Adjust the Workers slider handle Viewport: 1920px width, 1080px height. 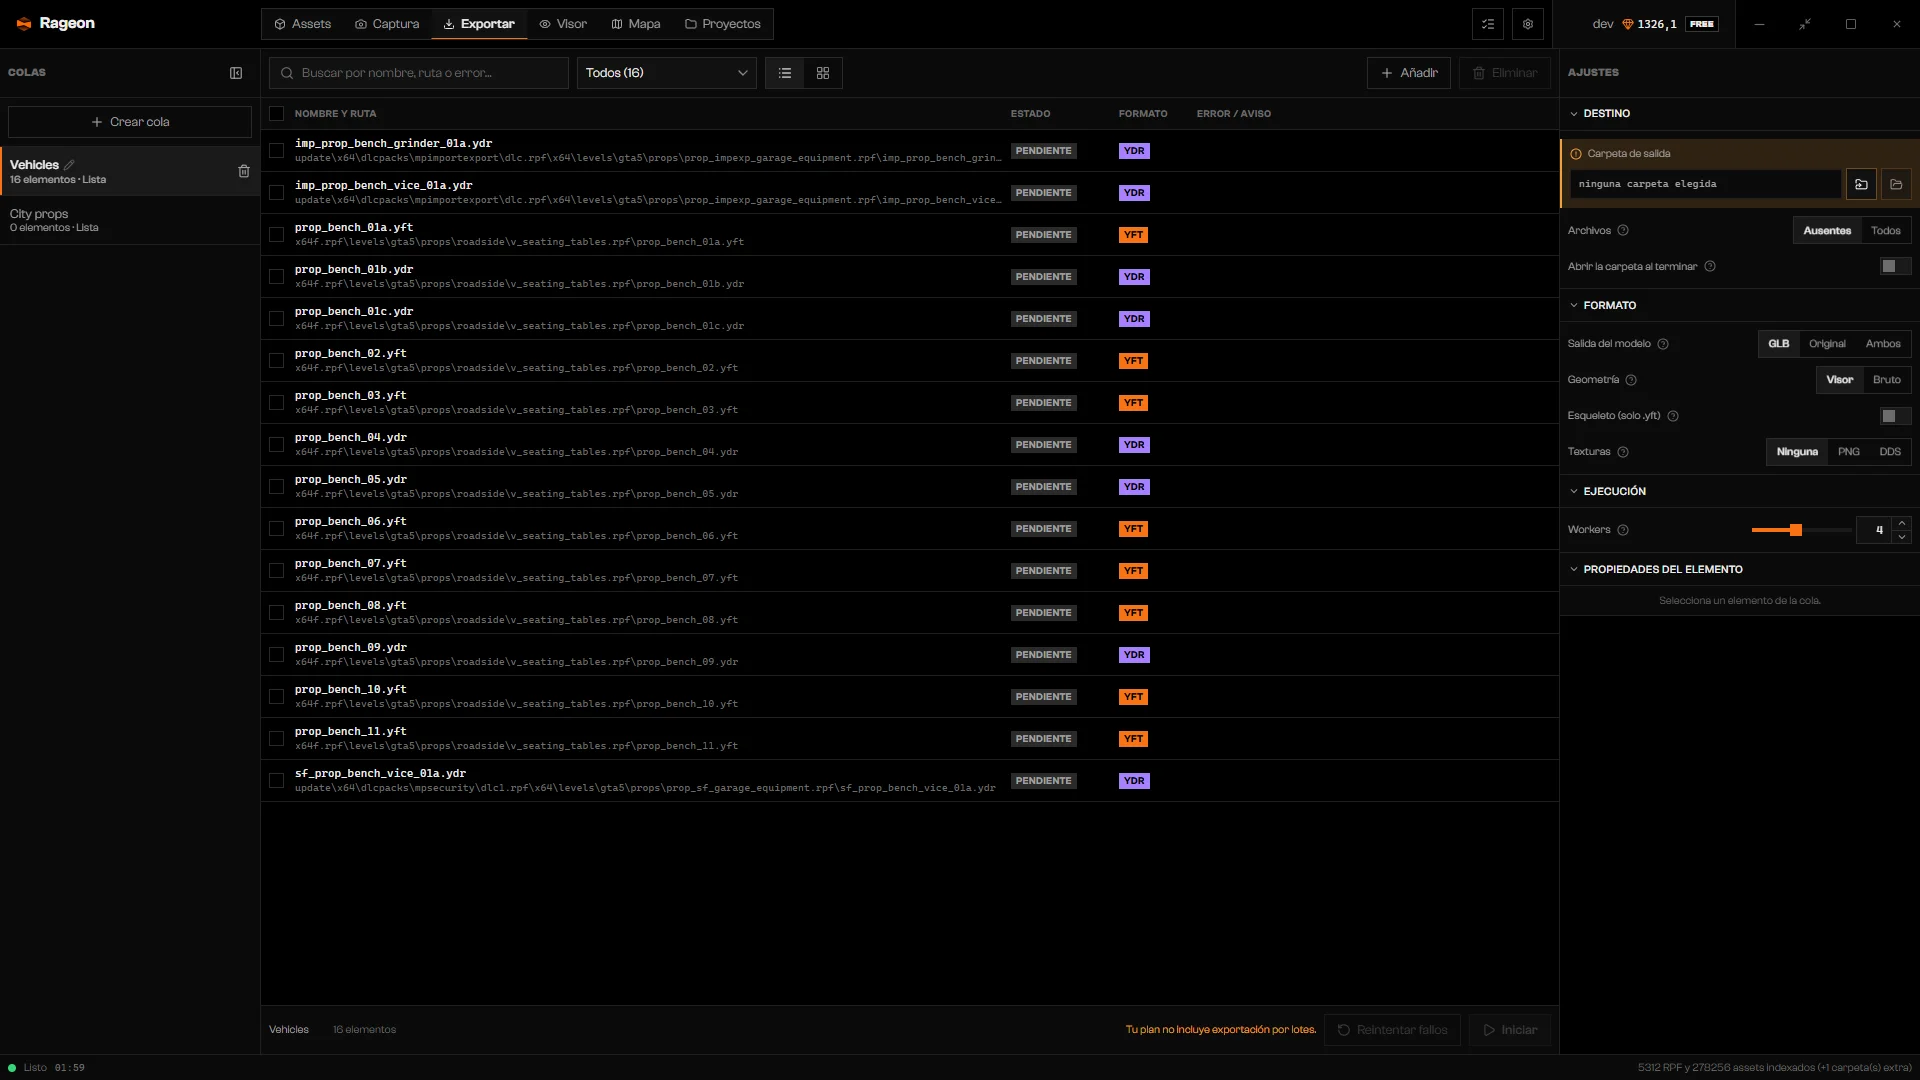(x=1796, y=530)
